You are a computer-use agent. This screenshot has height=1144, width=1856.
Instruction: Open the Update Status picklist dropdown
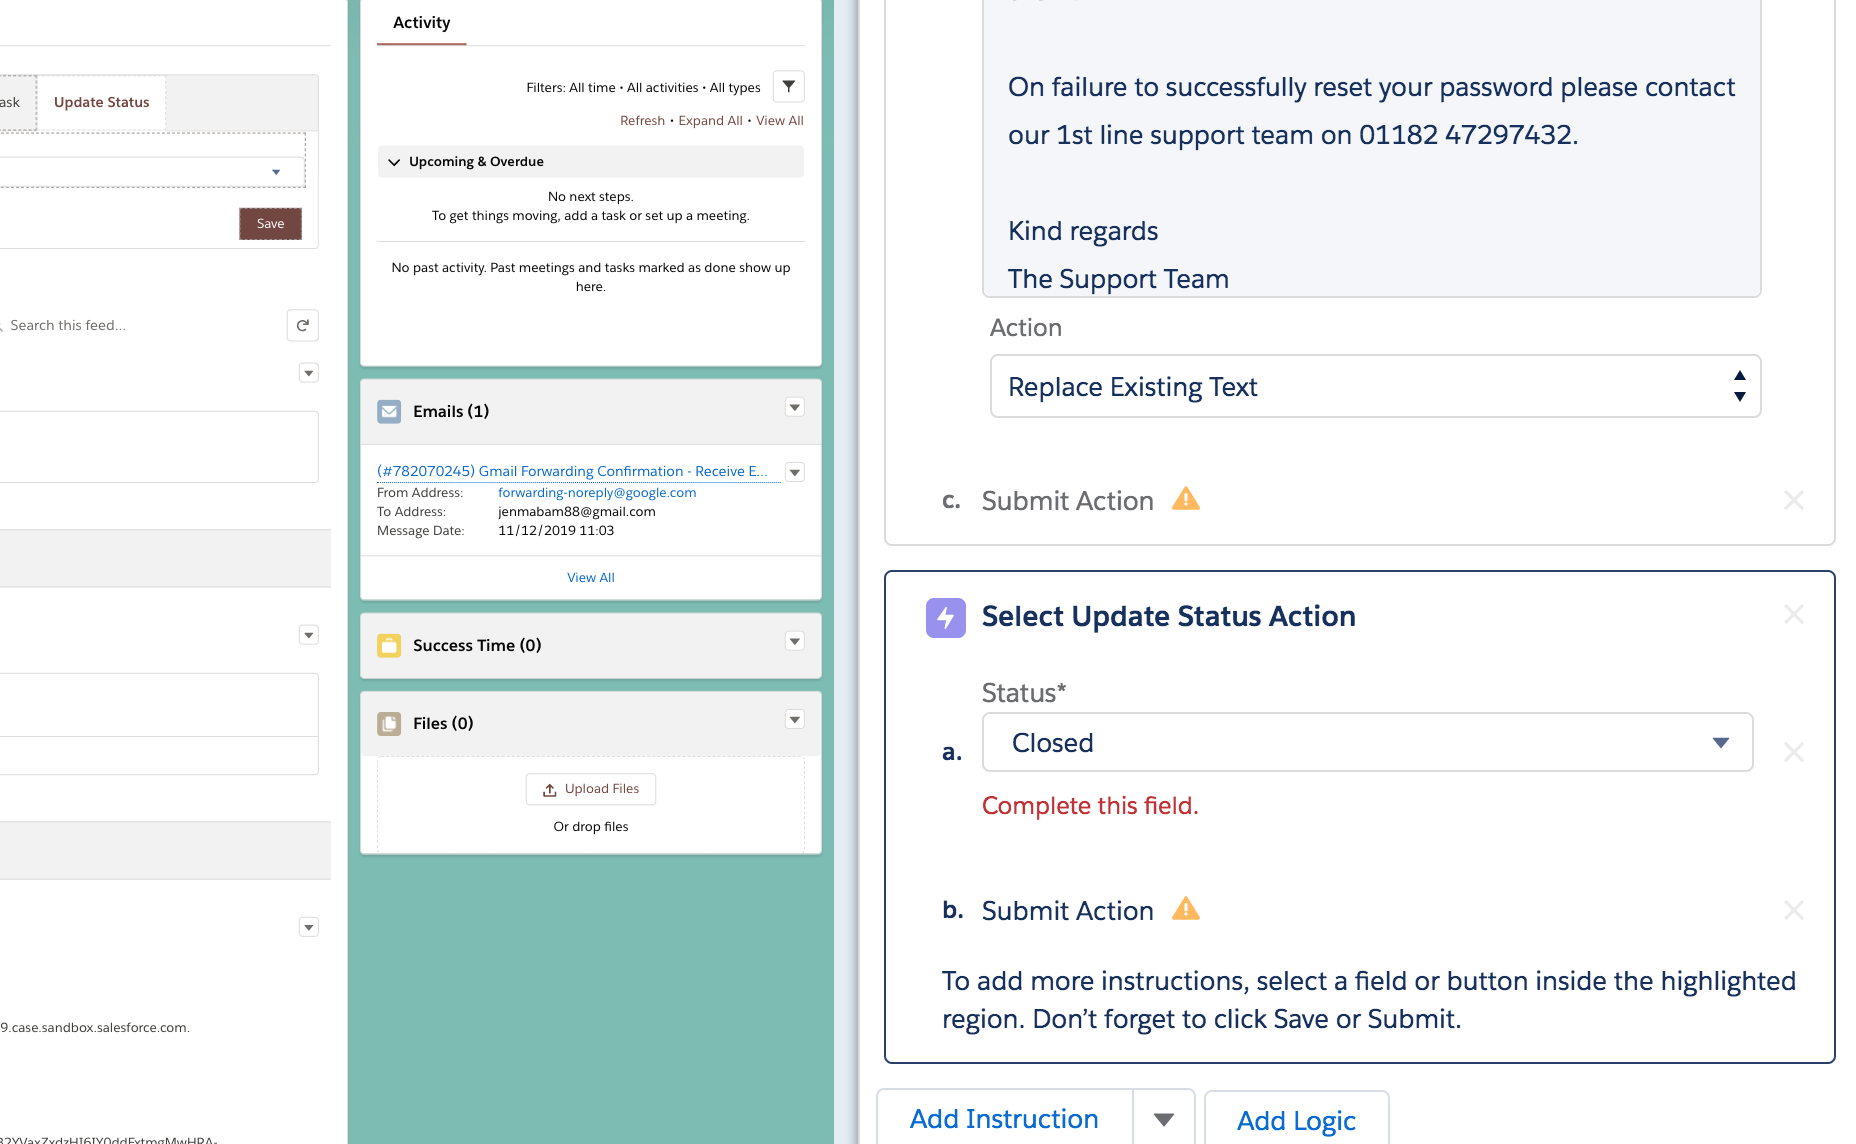pos(152,172)
